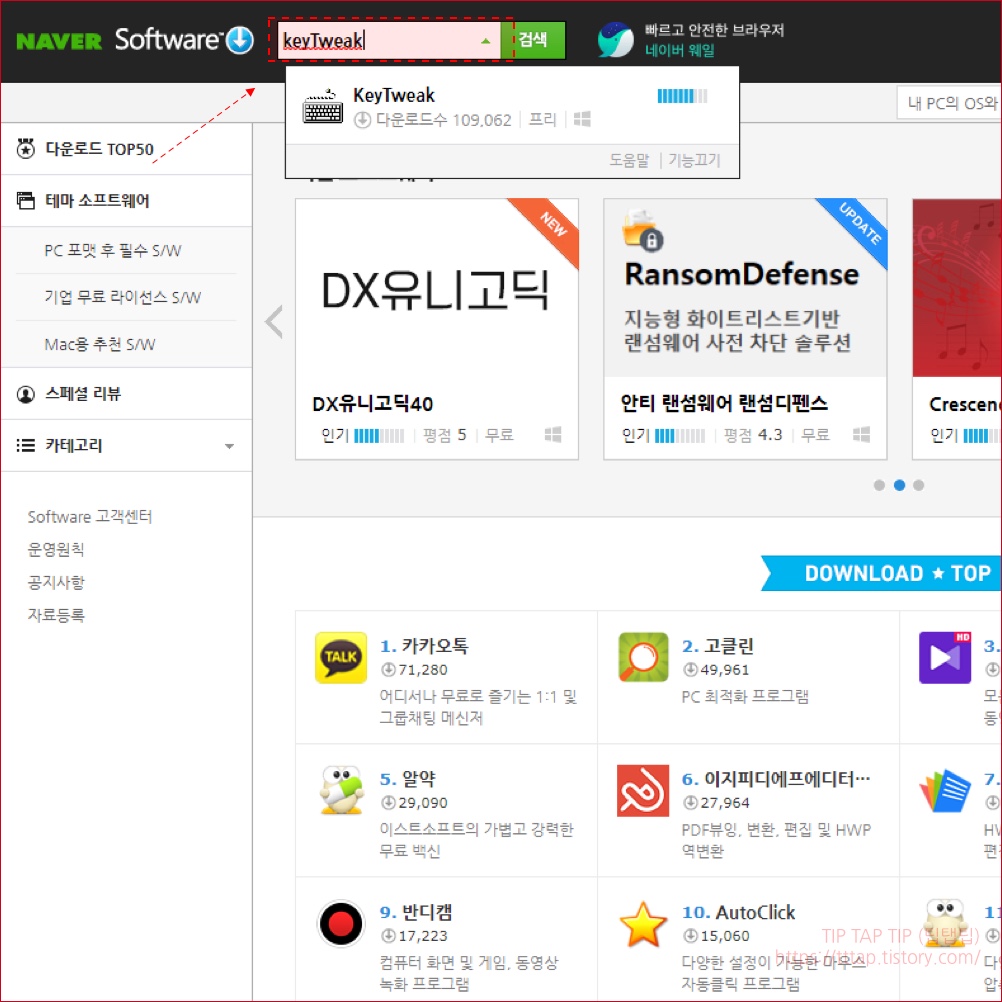Click the KeyTweak popularity bar indicator
The image size is (1002, 1002).
pos(682,96)
